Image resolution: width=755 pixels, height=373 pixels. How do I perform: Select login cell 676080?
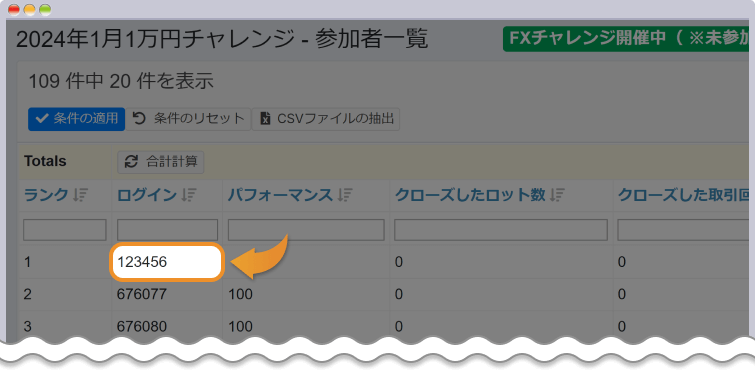(142, 327)
